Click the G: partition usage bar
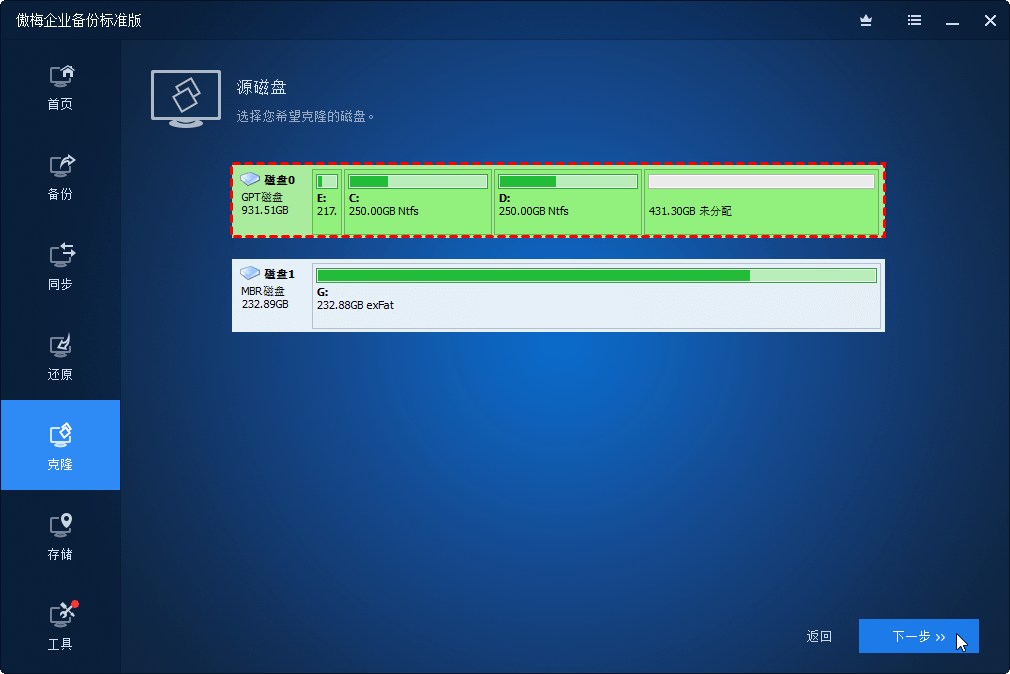 pos(596,275)
